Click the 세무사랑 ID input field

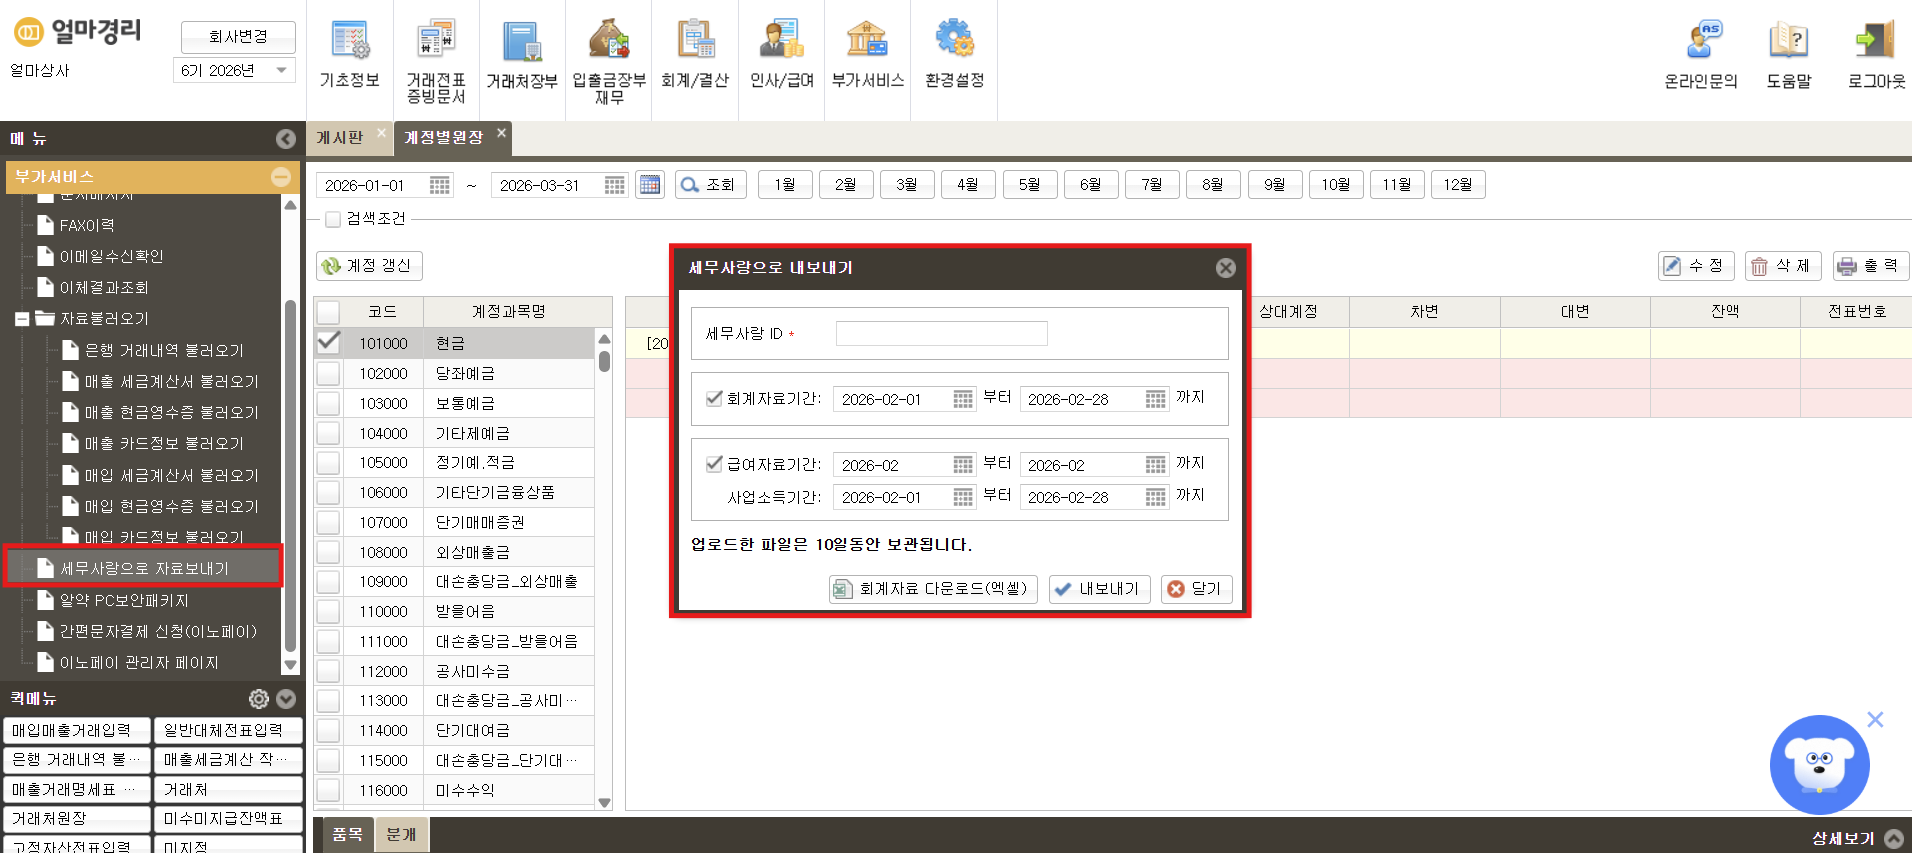pos(941,334)
